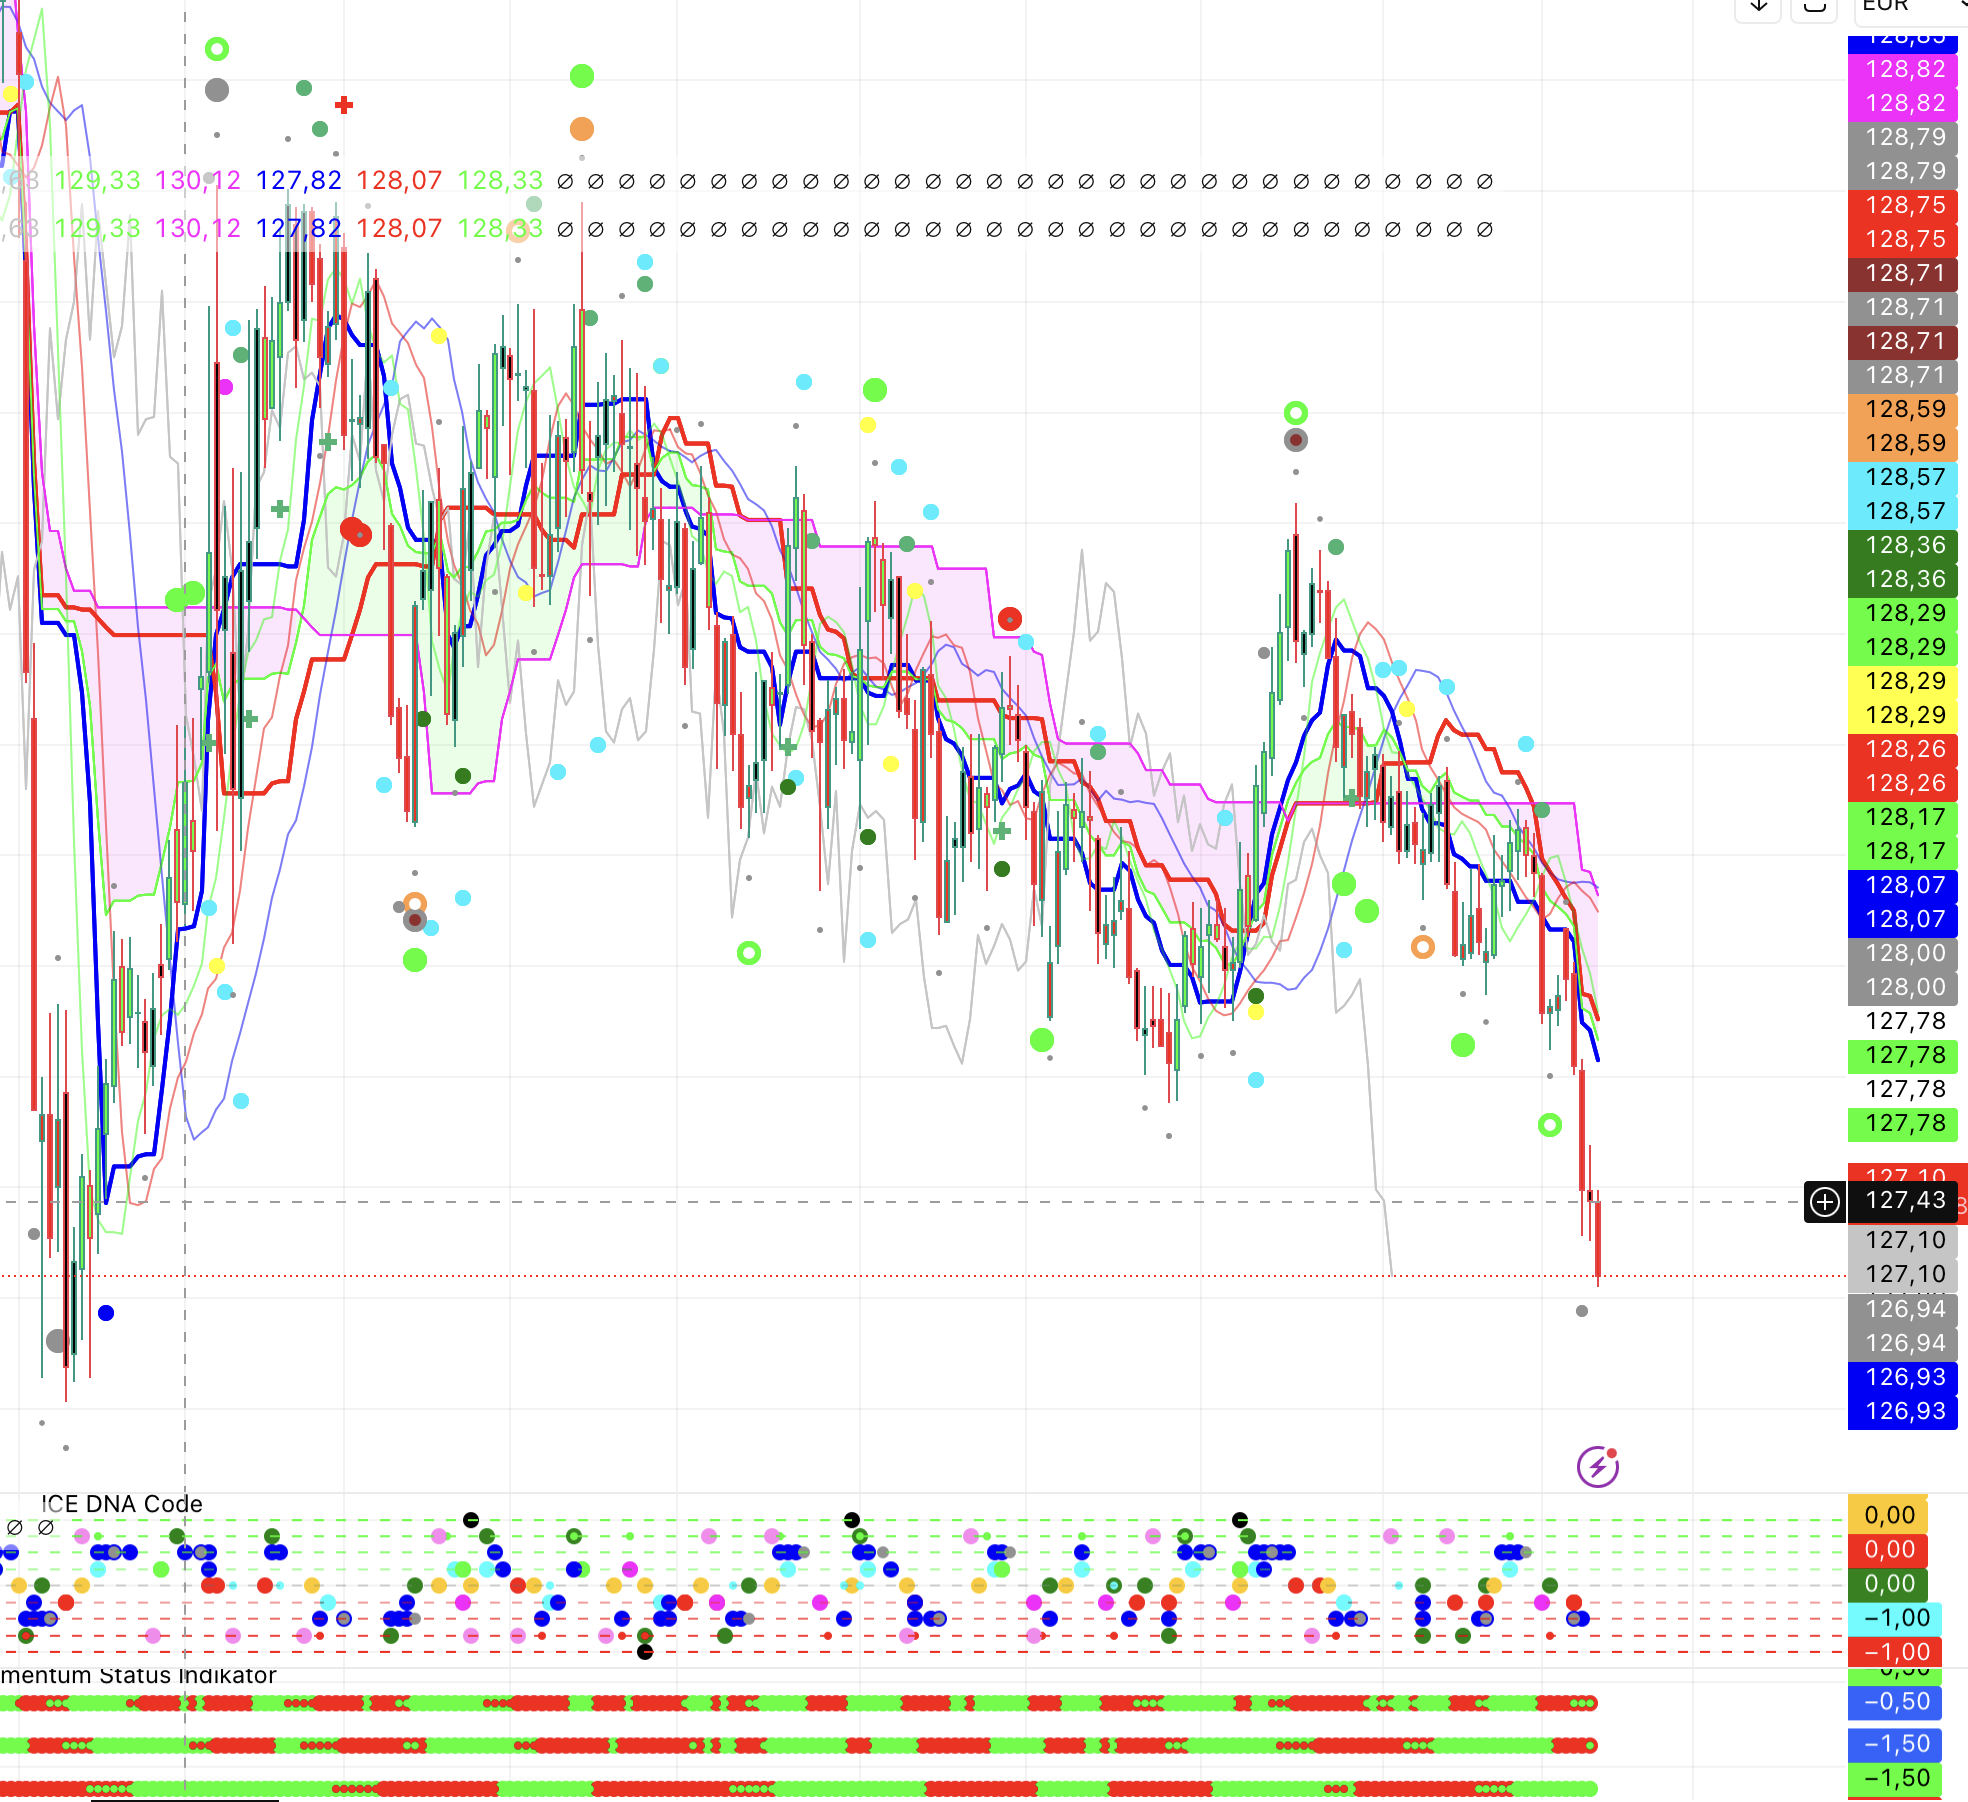
Task: Click the magenta 130,12 value in second legend row
Action: click(198, 229)
